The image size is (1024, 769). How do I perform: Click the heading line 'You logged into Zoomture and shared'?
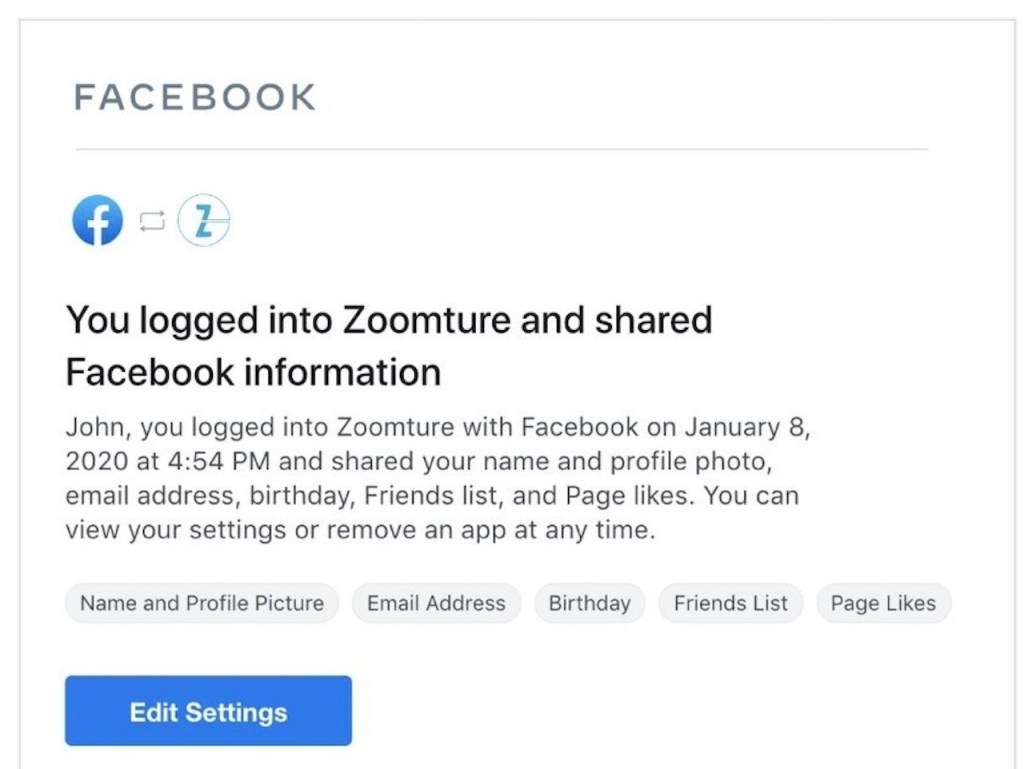[x=389, y=321]
